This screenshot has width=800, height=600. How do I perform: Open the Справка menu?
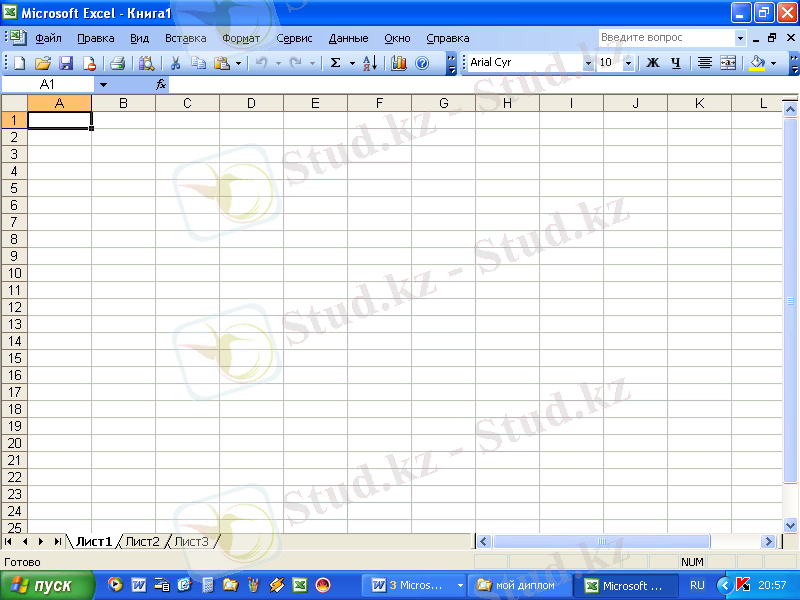click(x=447, y=38)
